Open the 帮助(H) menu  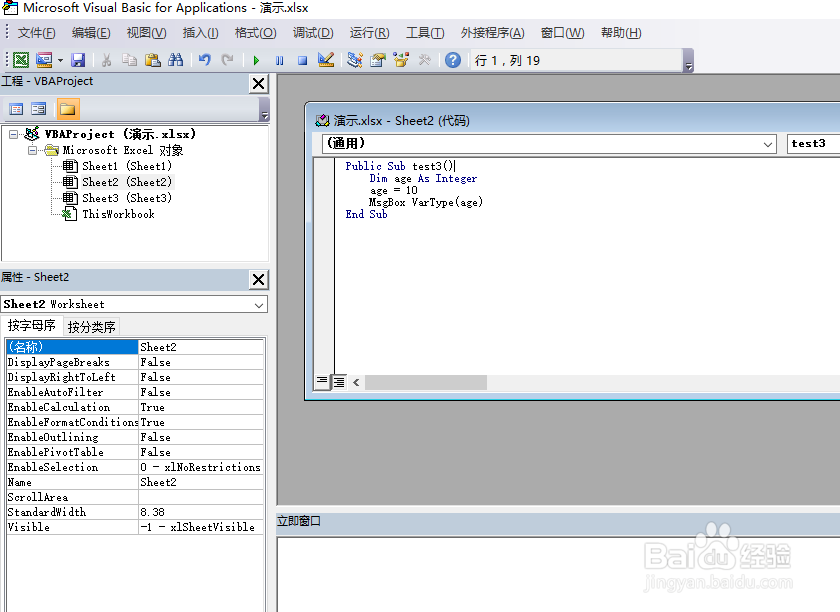pyautogui.click(x=621, y=33)
